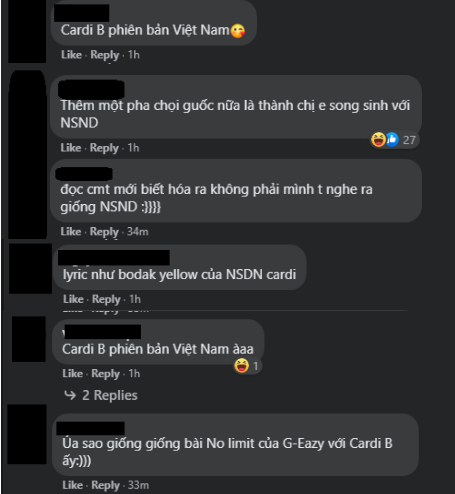Click the laughing emoji reaction with count 1
The image size is (455, 494).
242,366
